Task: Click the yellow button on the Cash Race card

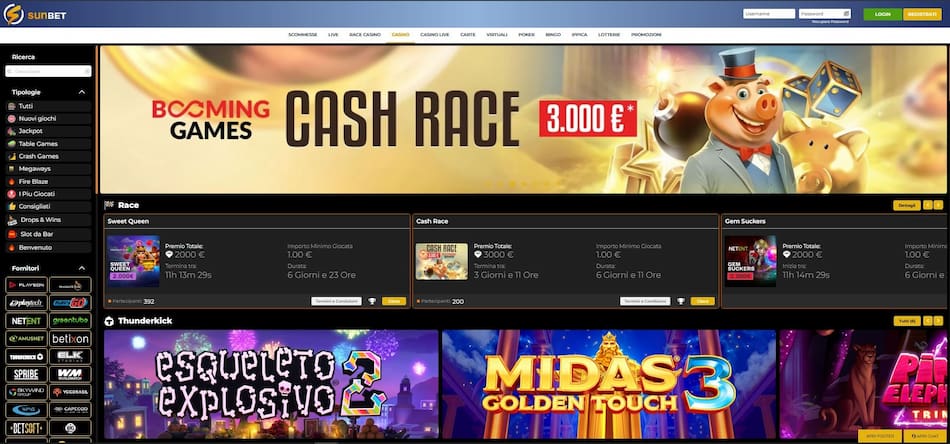Action: coord(703,301)
